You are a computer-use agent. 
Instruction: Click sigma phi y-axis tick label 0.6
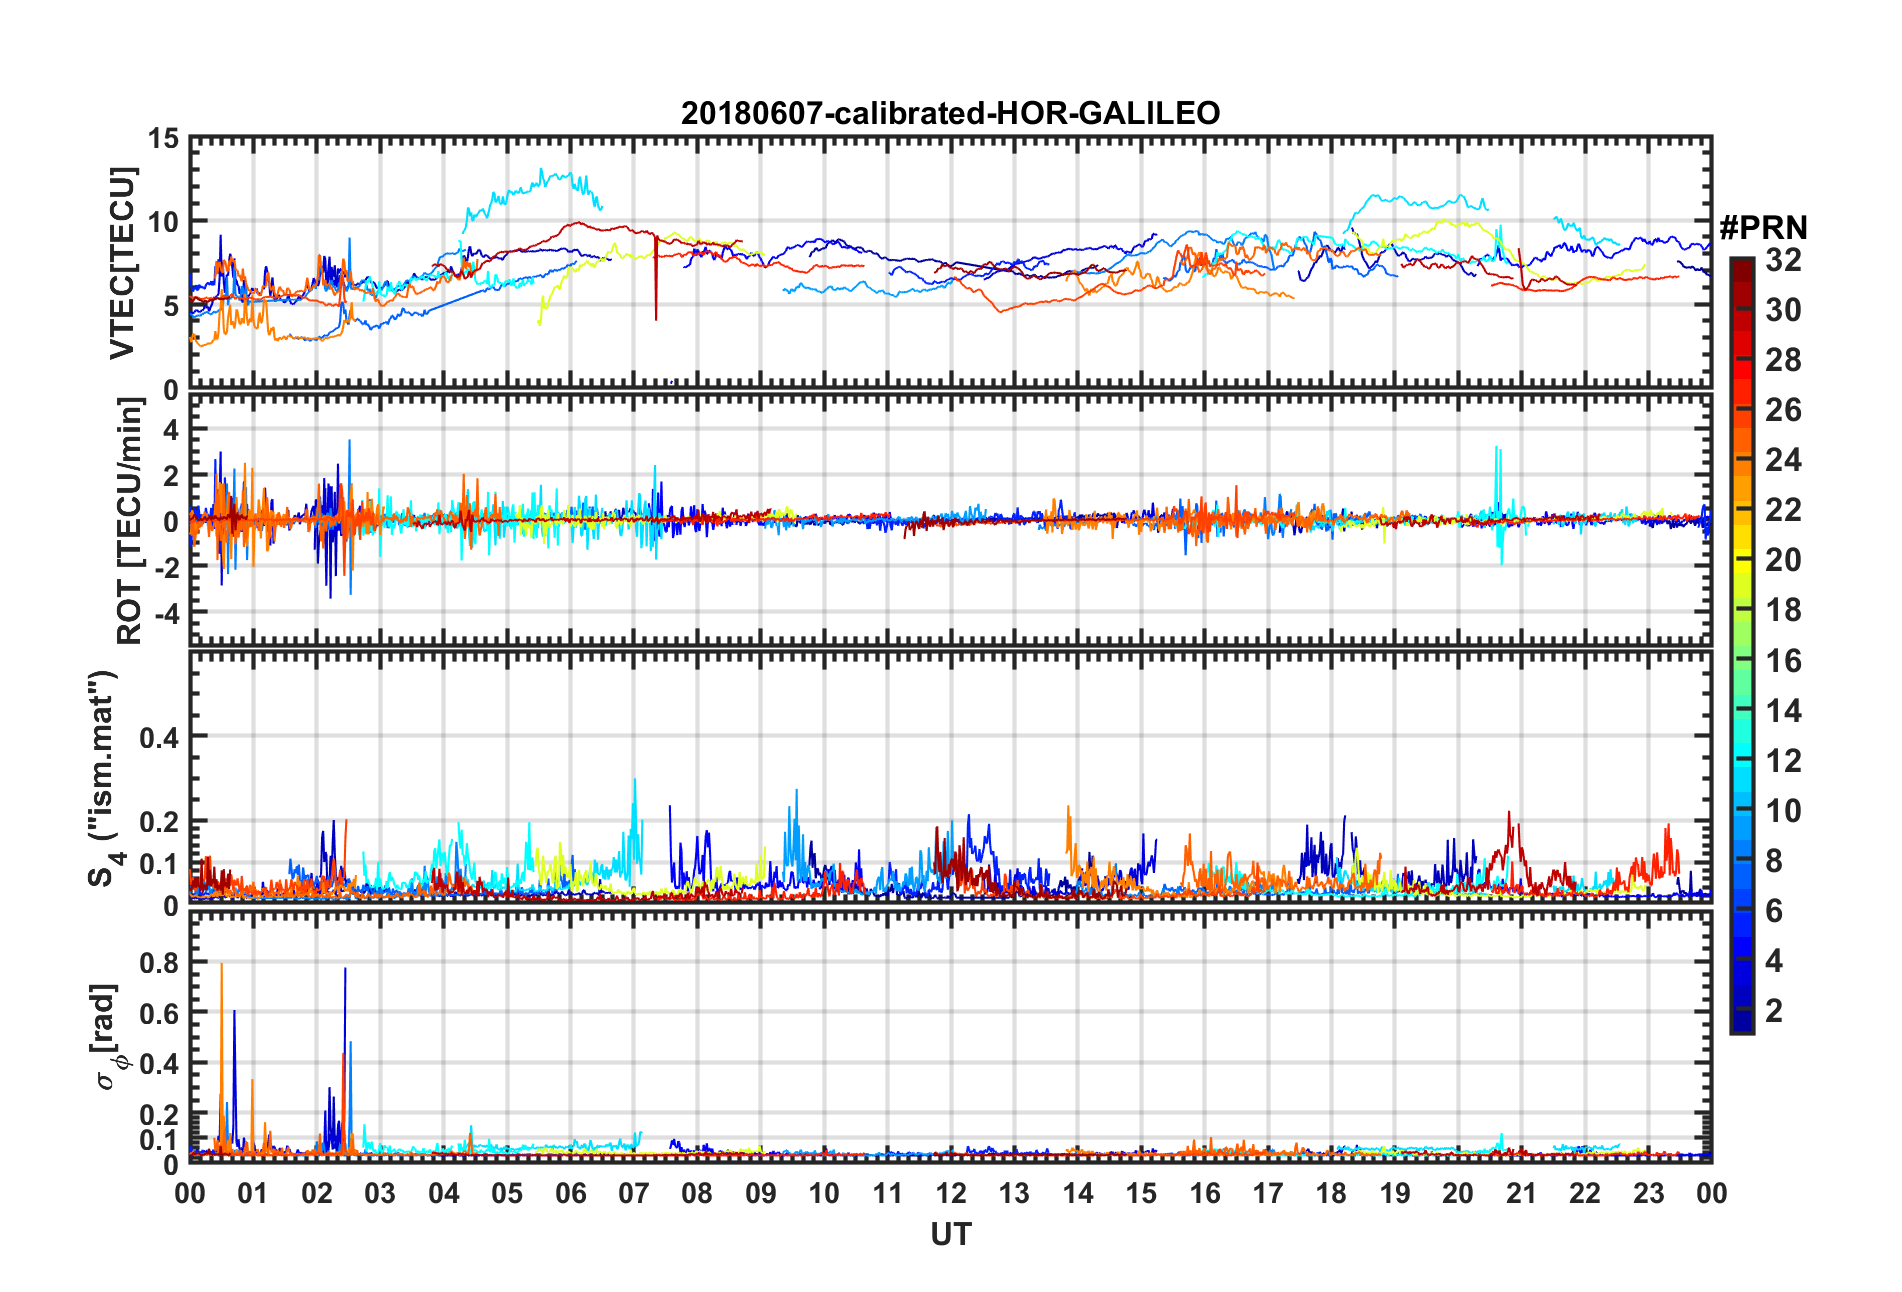click(x=159, y=1013)
